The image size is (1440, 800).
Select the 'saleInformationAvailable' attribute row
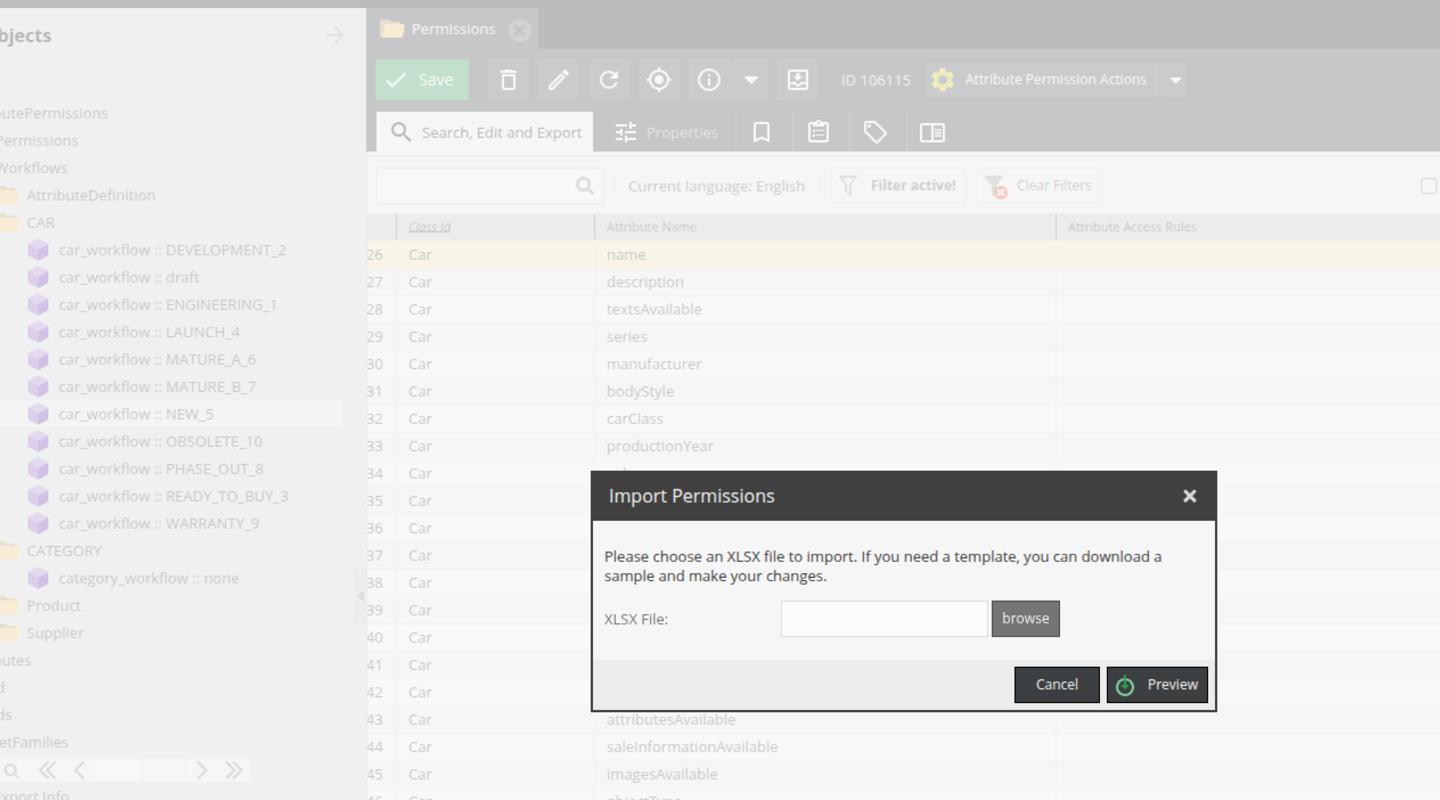(x=903, y=747)
